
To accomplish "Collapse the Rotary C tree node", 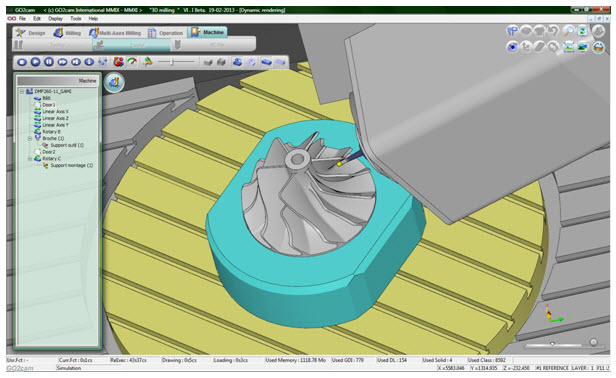I will 29,159.
